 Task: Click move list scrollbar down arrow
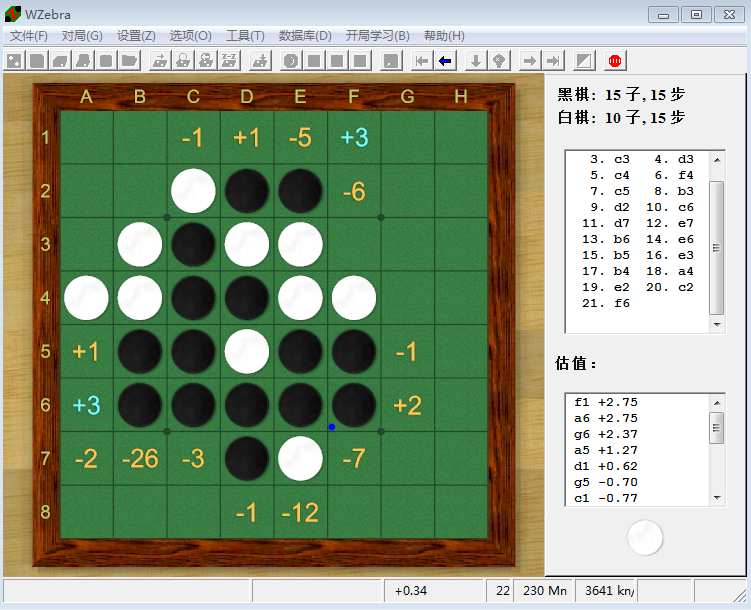pyautogui.click(x=717, y=325)
